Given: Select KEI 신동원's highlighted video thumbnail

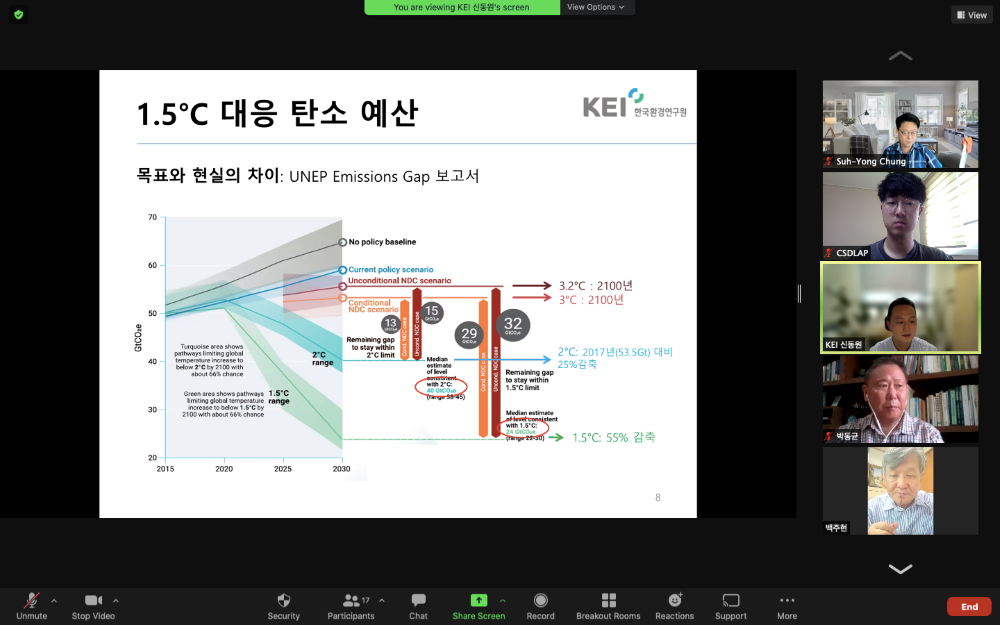Looking at the screenshot, I should pyautogui.click(x=901, y=307).
